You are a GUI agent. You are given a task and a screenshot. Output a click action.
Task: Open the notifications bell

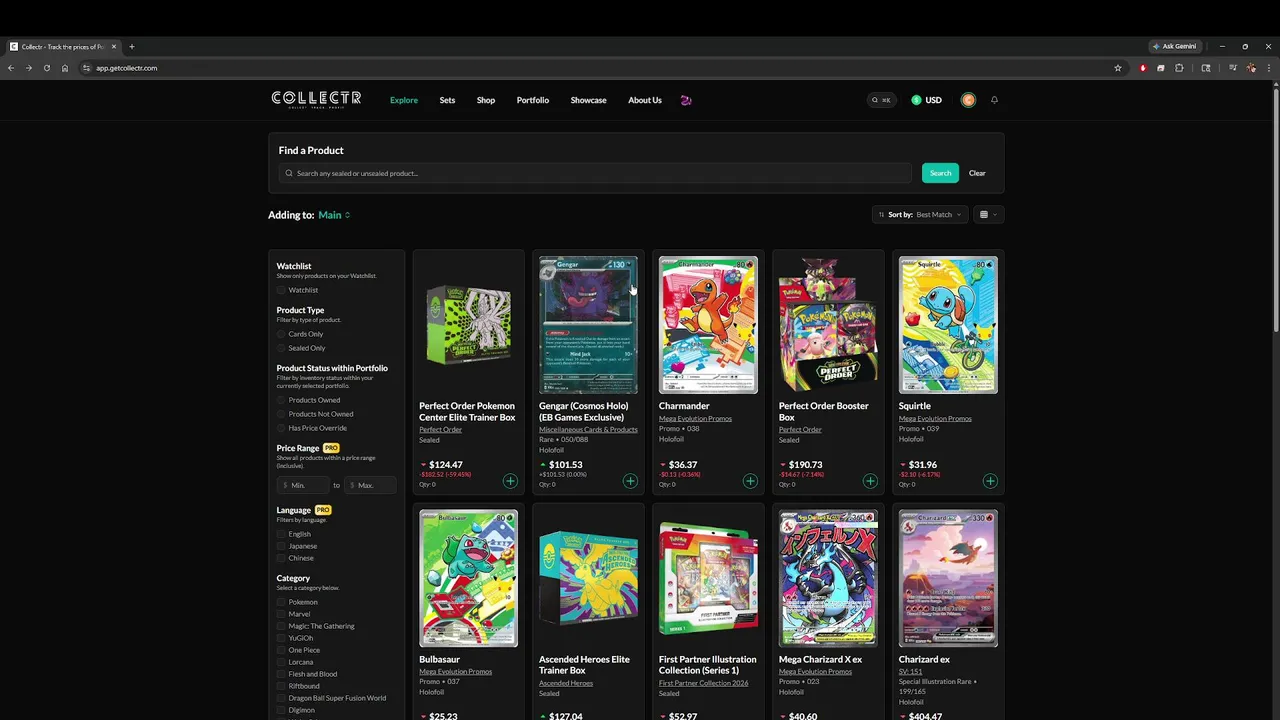click(x=994, y=100)
